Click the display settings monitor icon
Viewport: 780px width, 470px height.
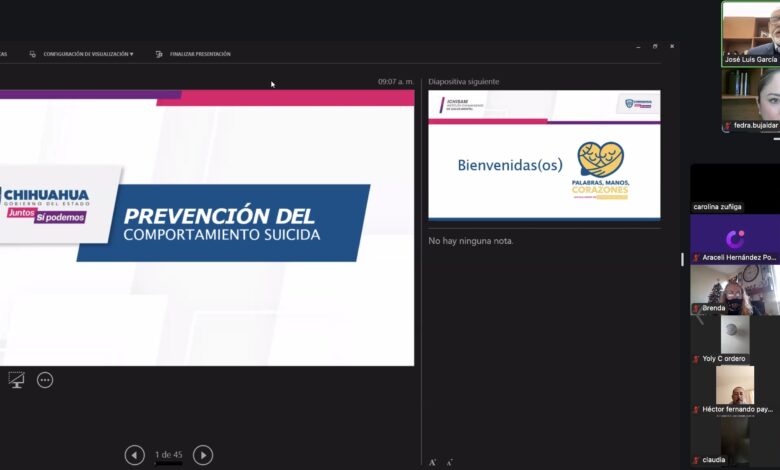pyautogui.click(x=32, y=54)
